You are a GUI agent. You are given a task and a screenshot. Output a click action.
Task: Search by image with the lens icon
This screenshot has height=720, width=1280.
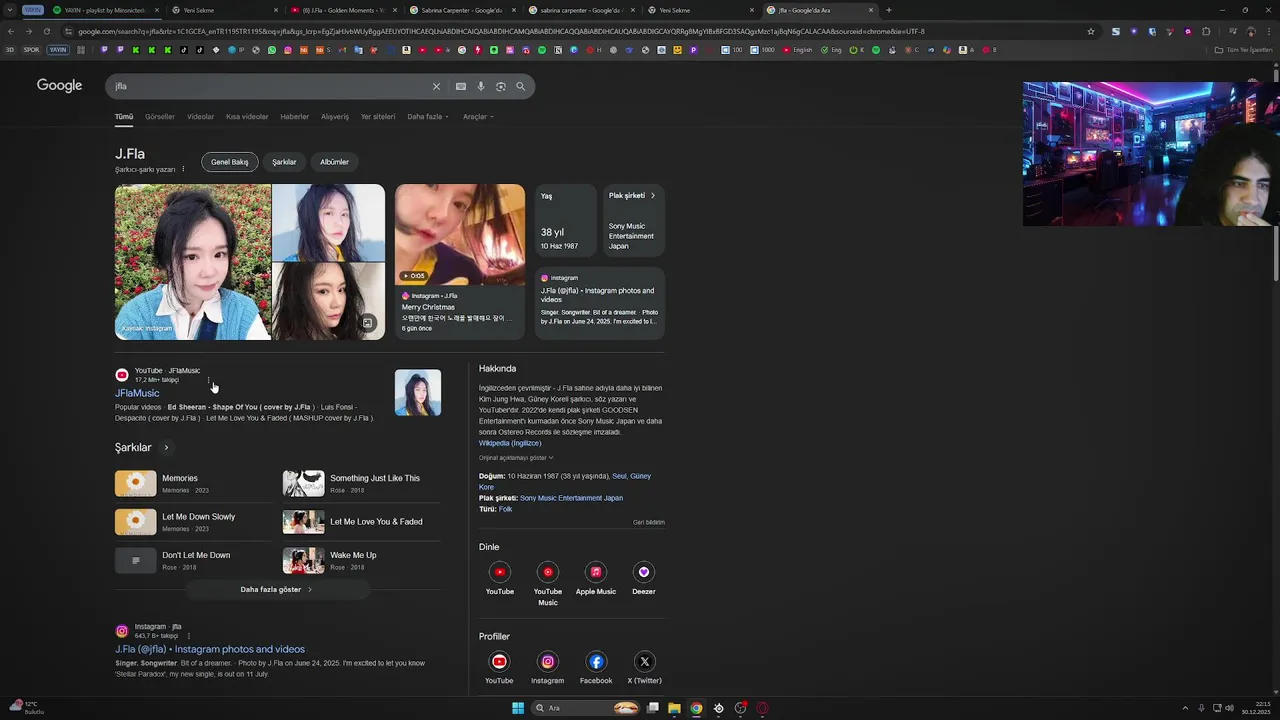tap(501, 86)
